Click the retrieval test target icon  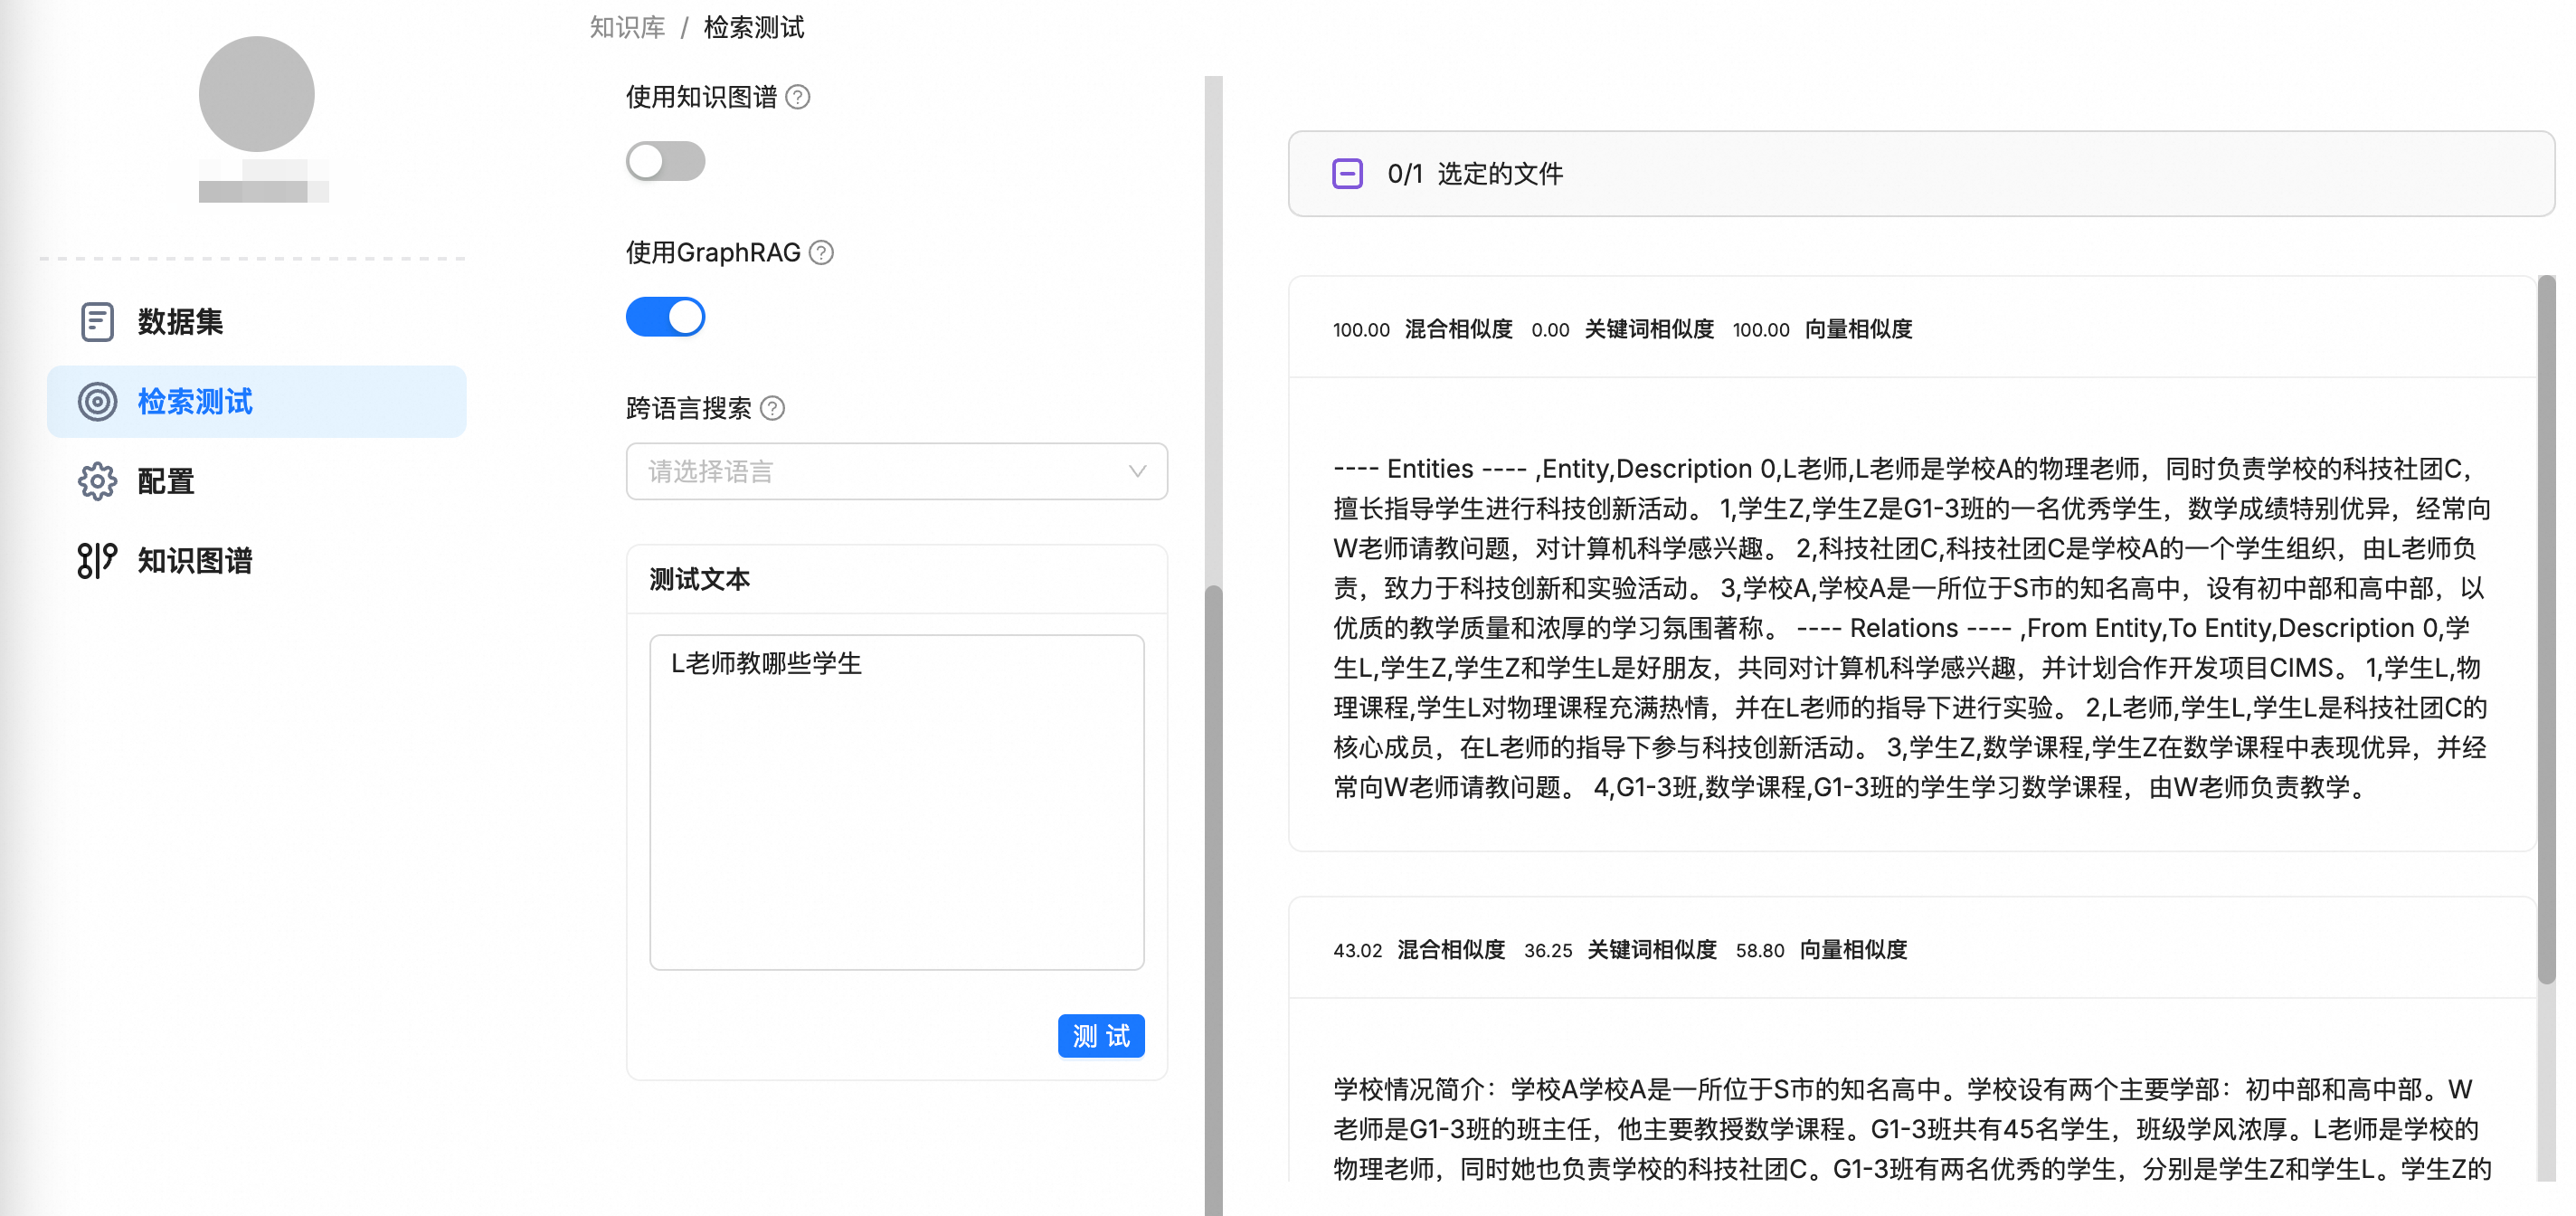tap(97, 402)
